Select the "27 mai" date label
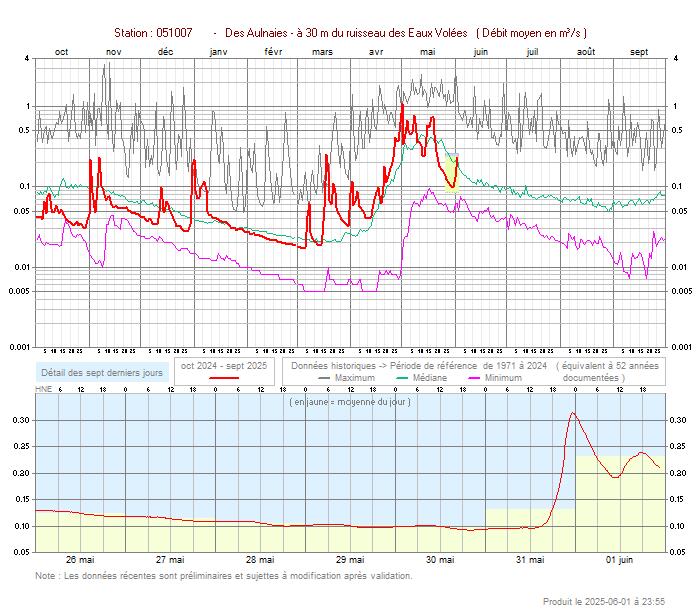 (170, 560)
